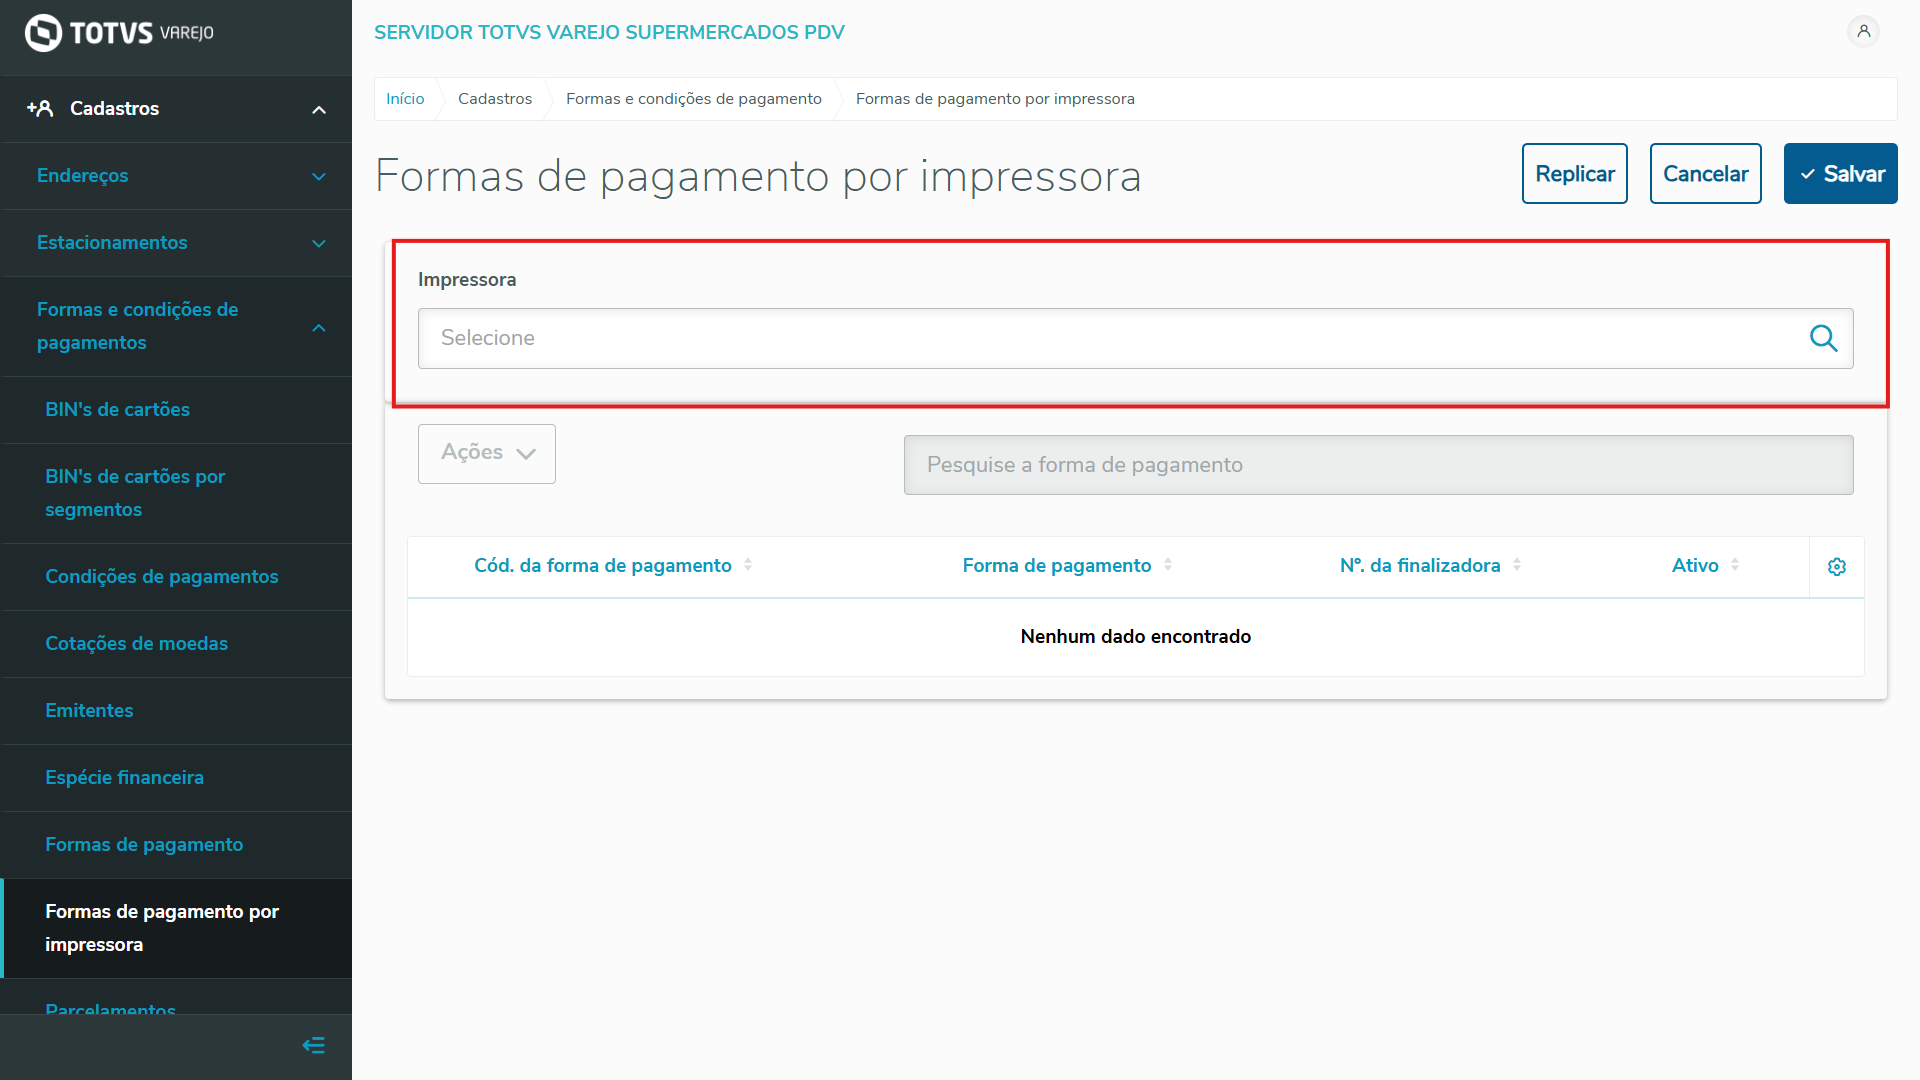Click the Salvar button
The width and height of the screenshot is (1920, 1080).
(x=1840, y=174)
